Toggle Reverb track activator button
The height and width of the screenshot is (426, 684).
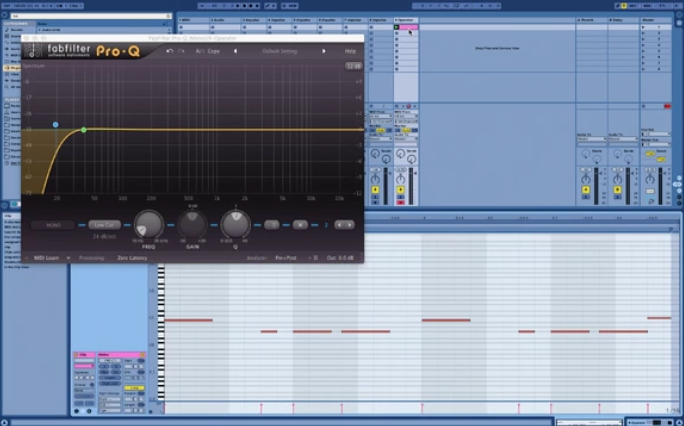(585, 190)
